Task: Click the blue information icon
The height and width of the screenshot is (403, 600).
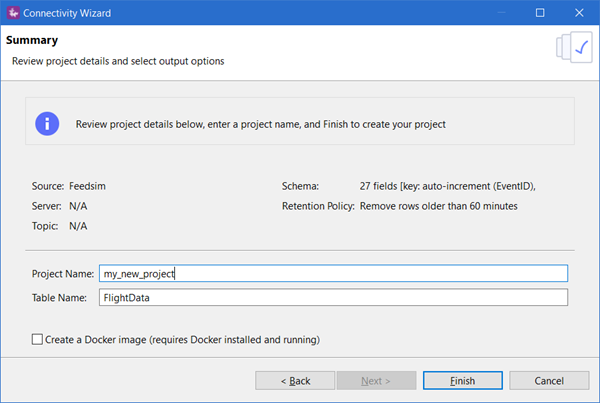Action: 47,124
